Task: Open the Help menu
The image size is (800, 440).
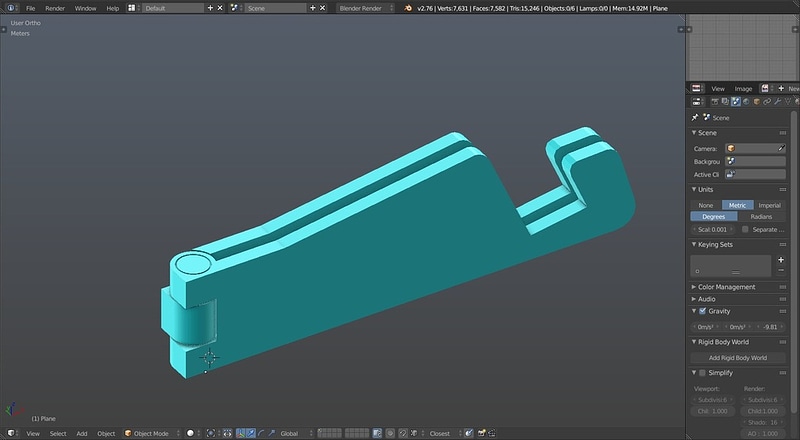Action: point(112,8)
